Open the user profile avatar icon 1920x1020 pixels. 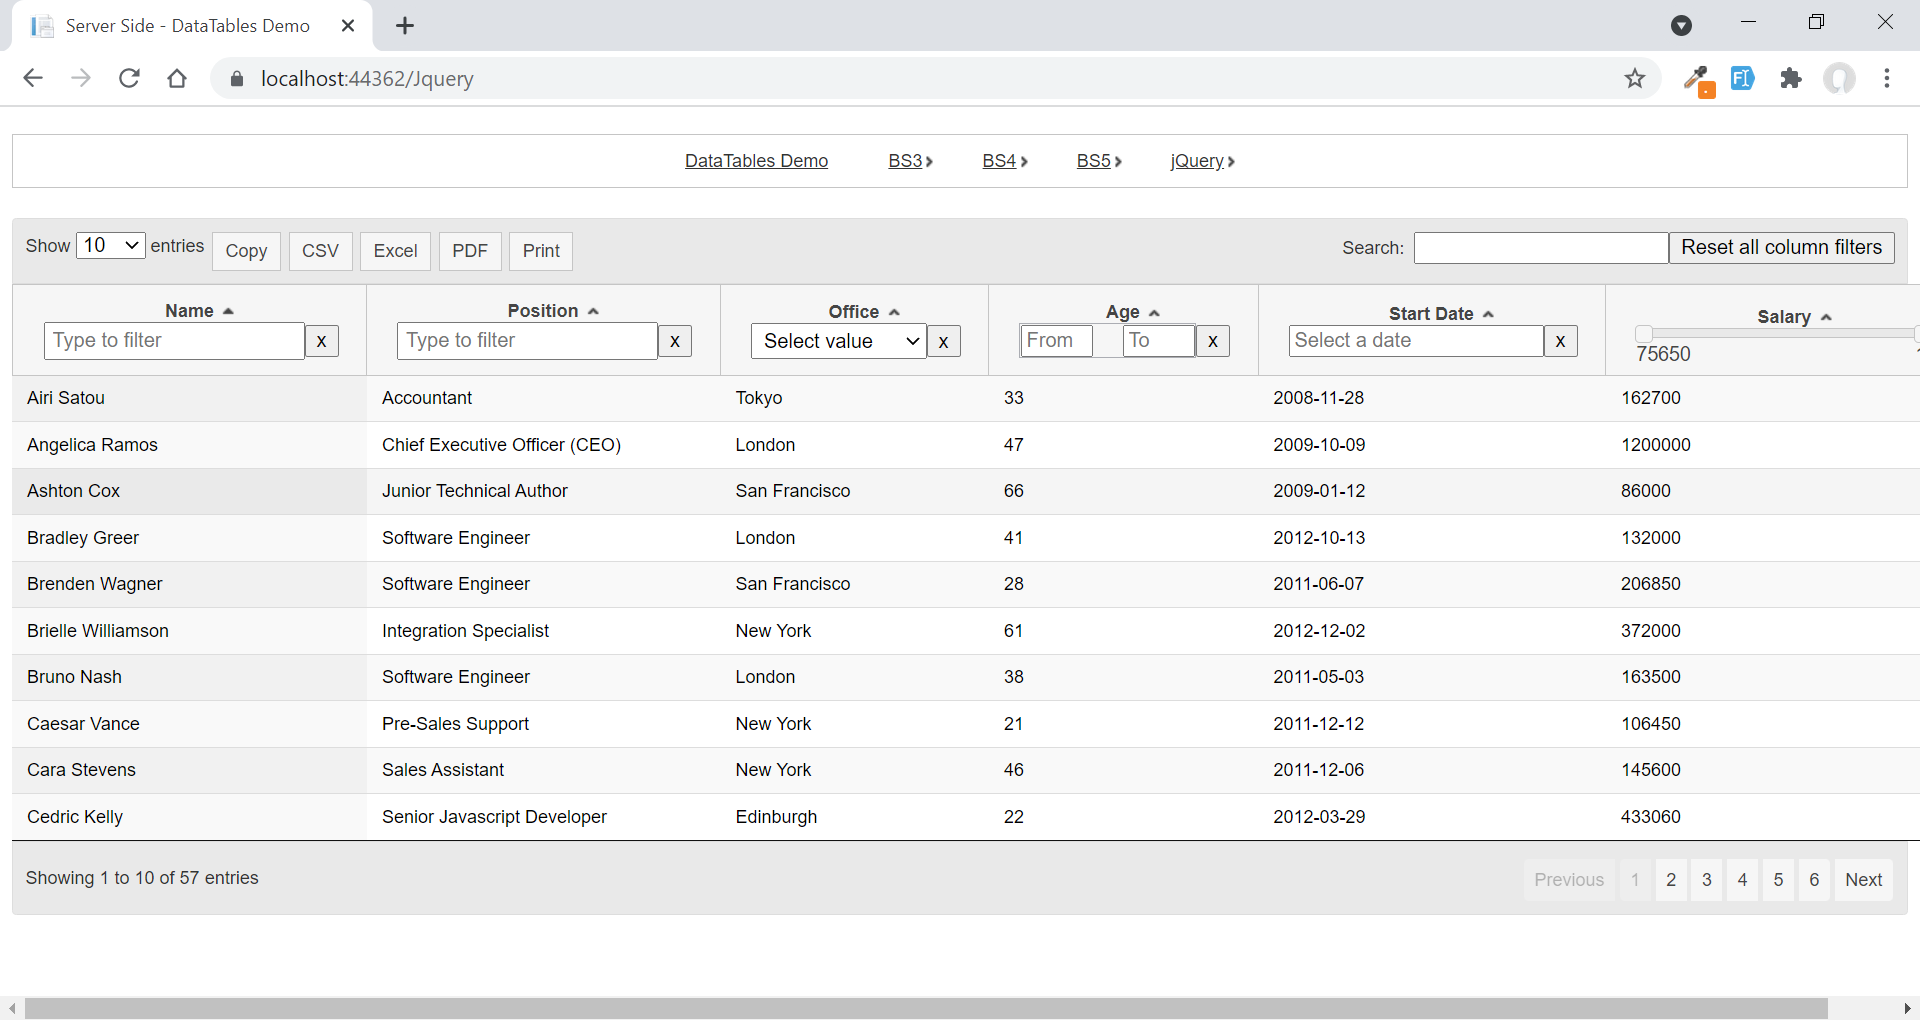click(1839, 78)
